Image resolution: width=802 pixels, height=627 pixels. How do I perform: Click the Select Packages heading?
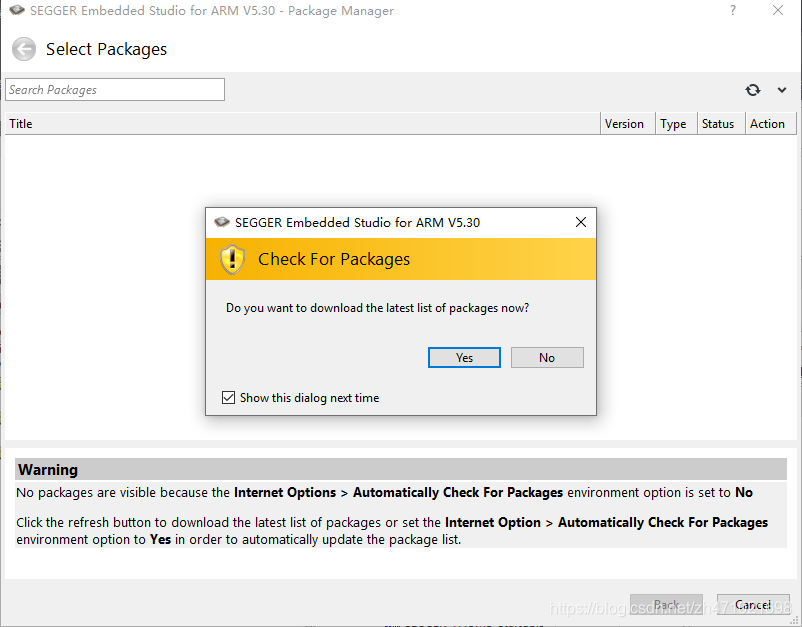pyautogui.click(x=106, y=49)
